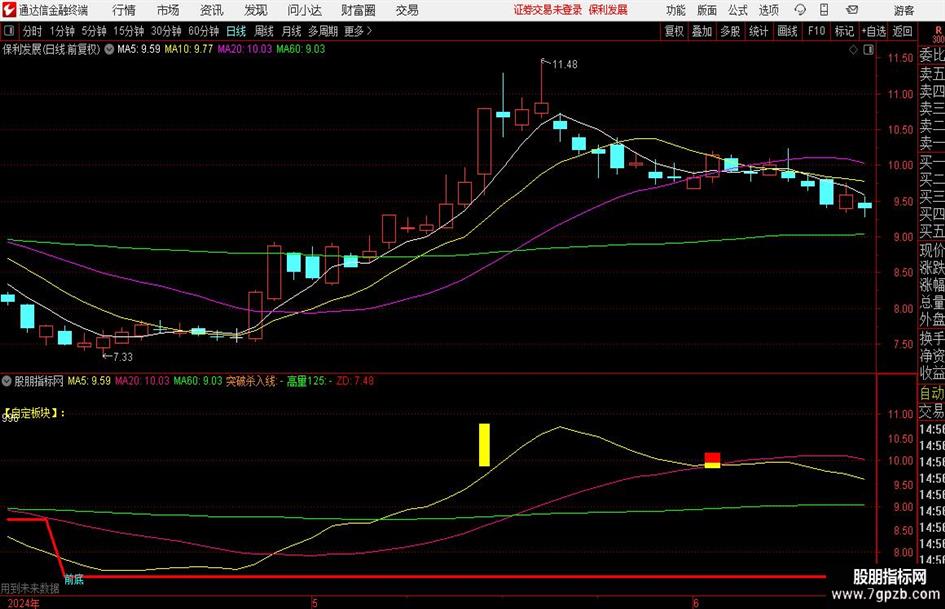The height and width of the screenshot is (609, 945).
Task: Click the green MA60: 9.03 label in main chart
Action: coord(300,49)
